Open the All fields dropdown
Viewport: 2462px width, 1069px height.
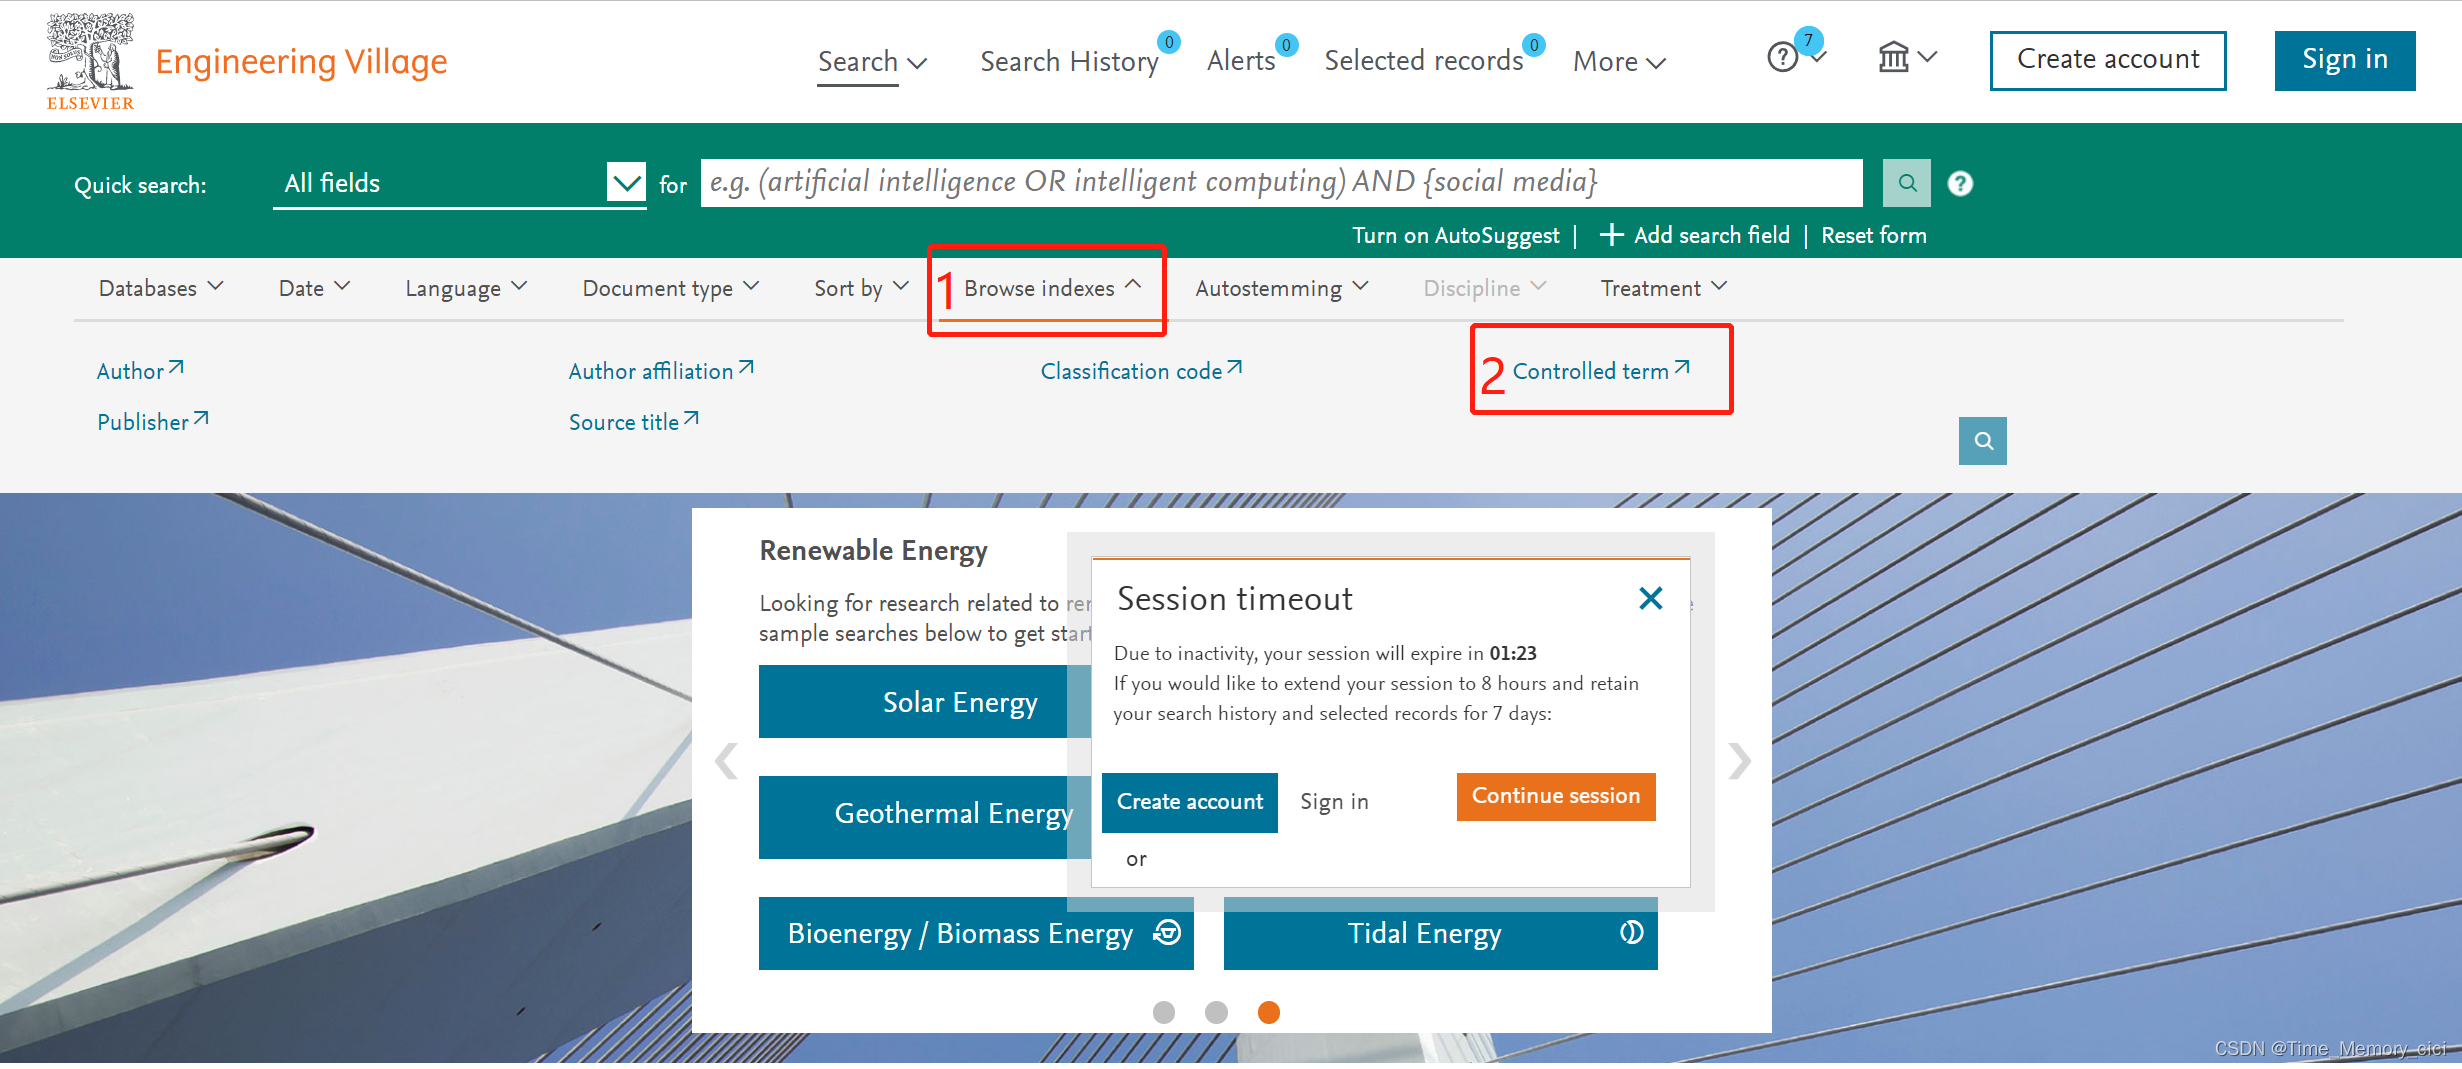(460, 183)
